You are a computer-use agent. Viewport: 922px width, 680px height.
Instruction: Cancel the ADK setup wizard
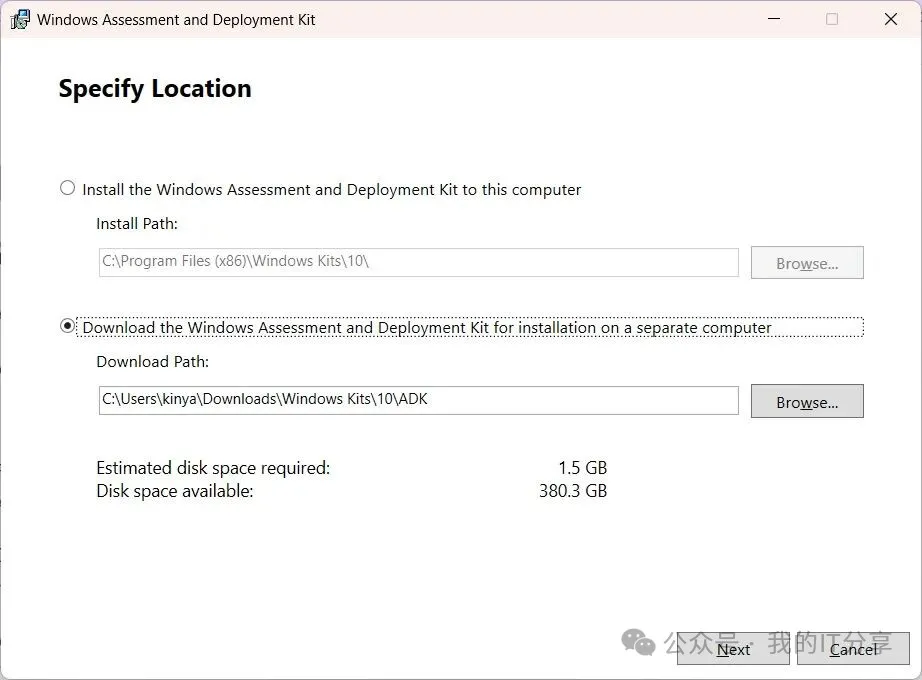coord(853,649)
